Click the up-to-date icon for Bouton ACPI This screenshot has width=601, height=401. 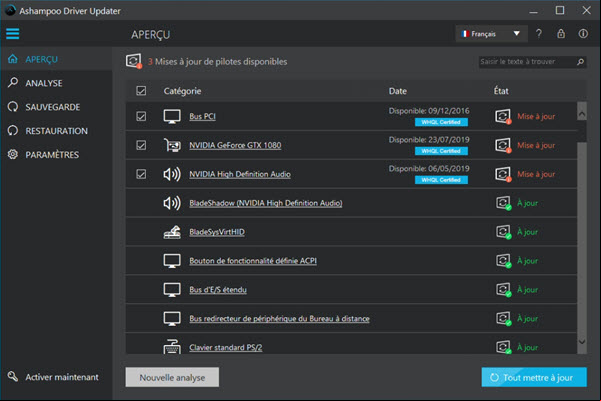point(504,261)
